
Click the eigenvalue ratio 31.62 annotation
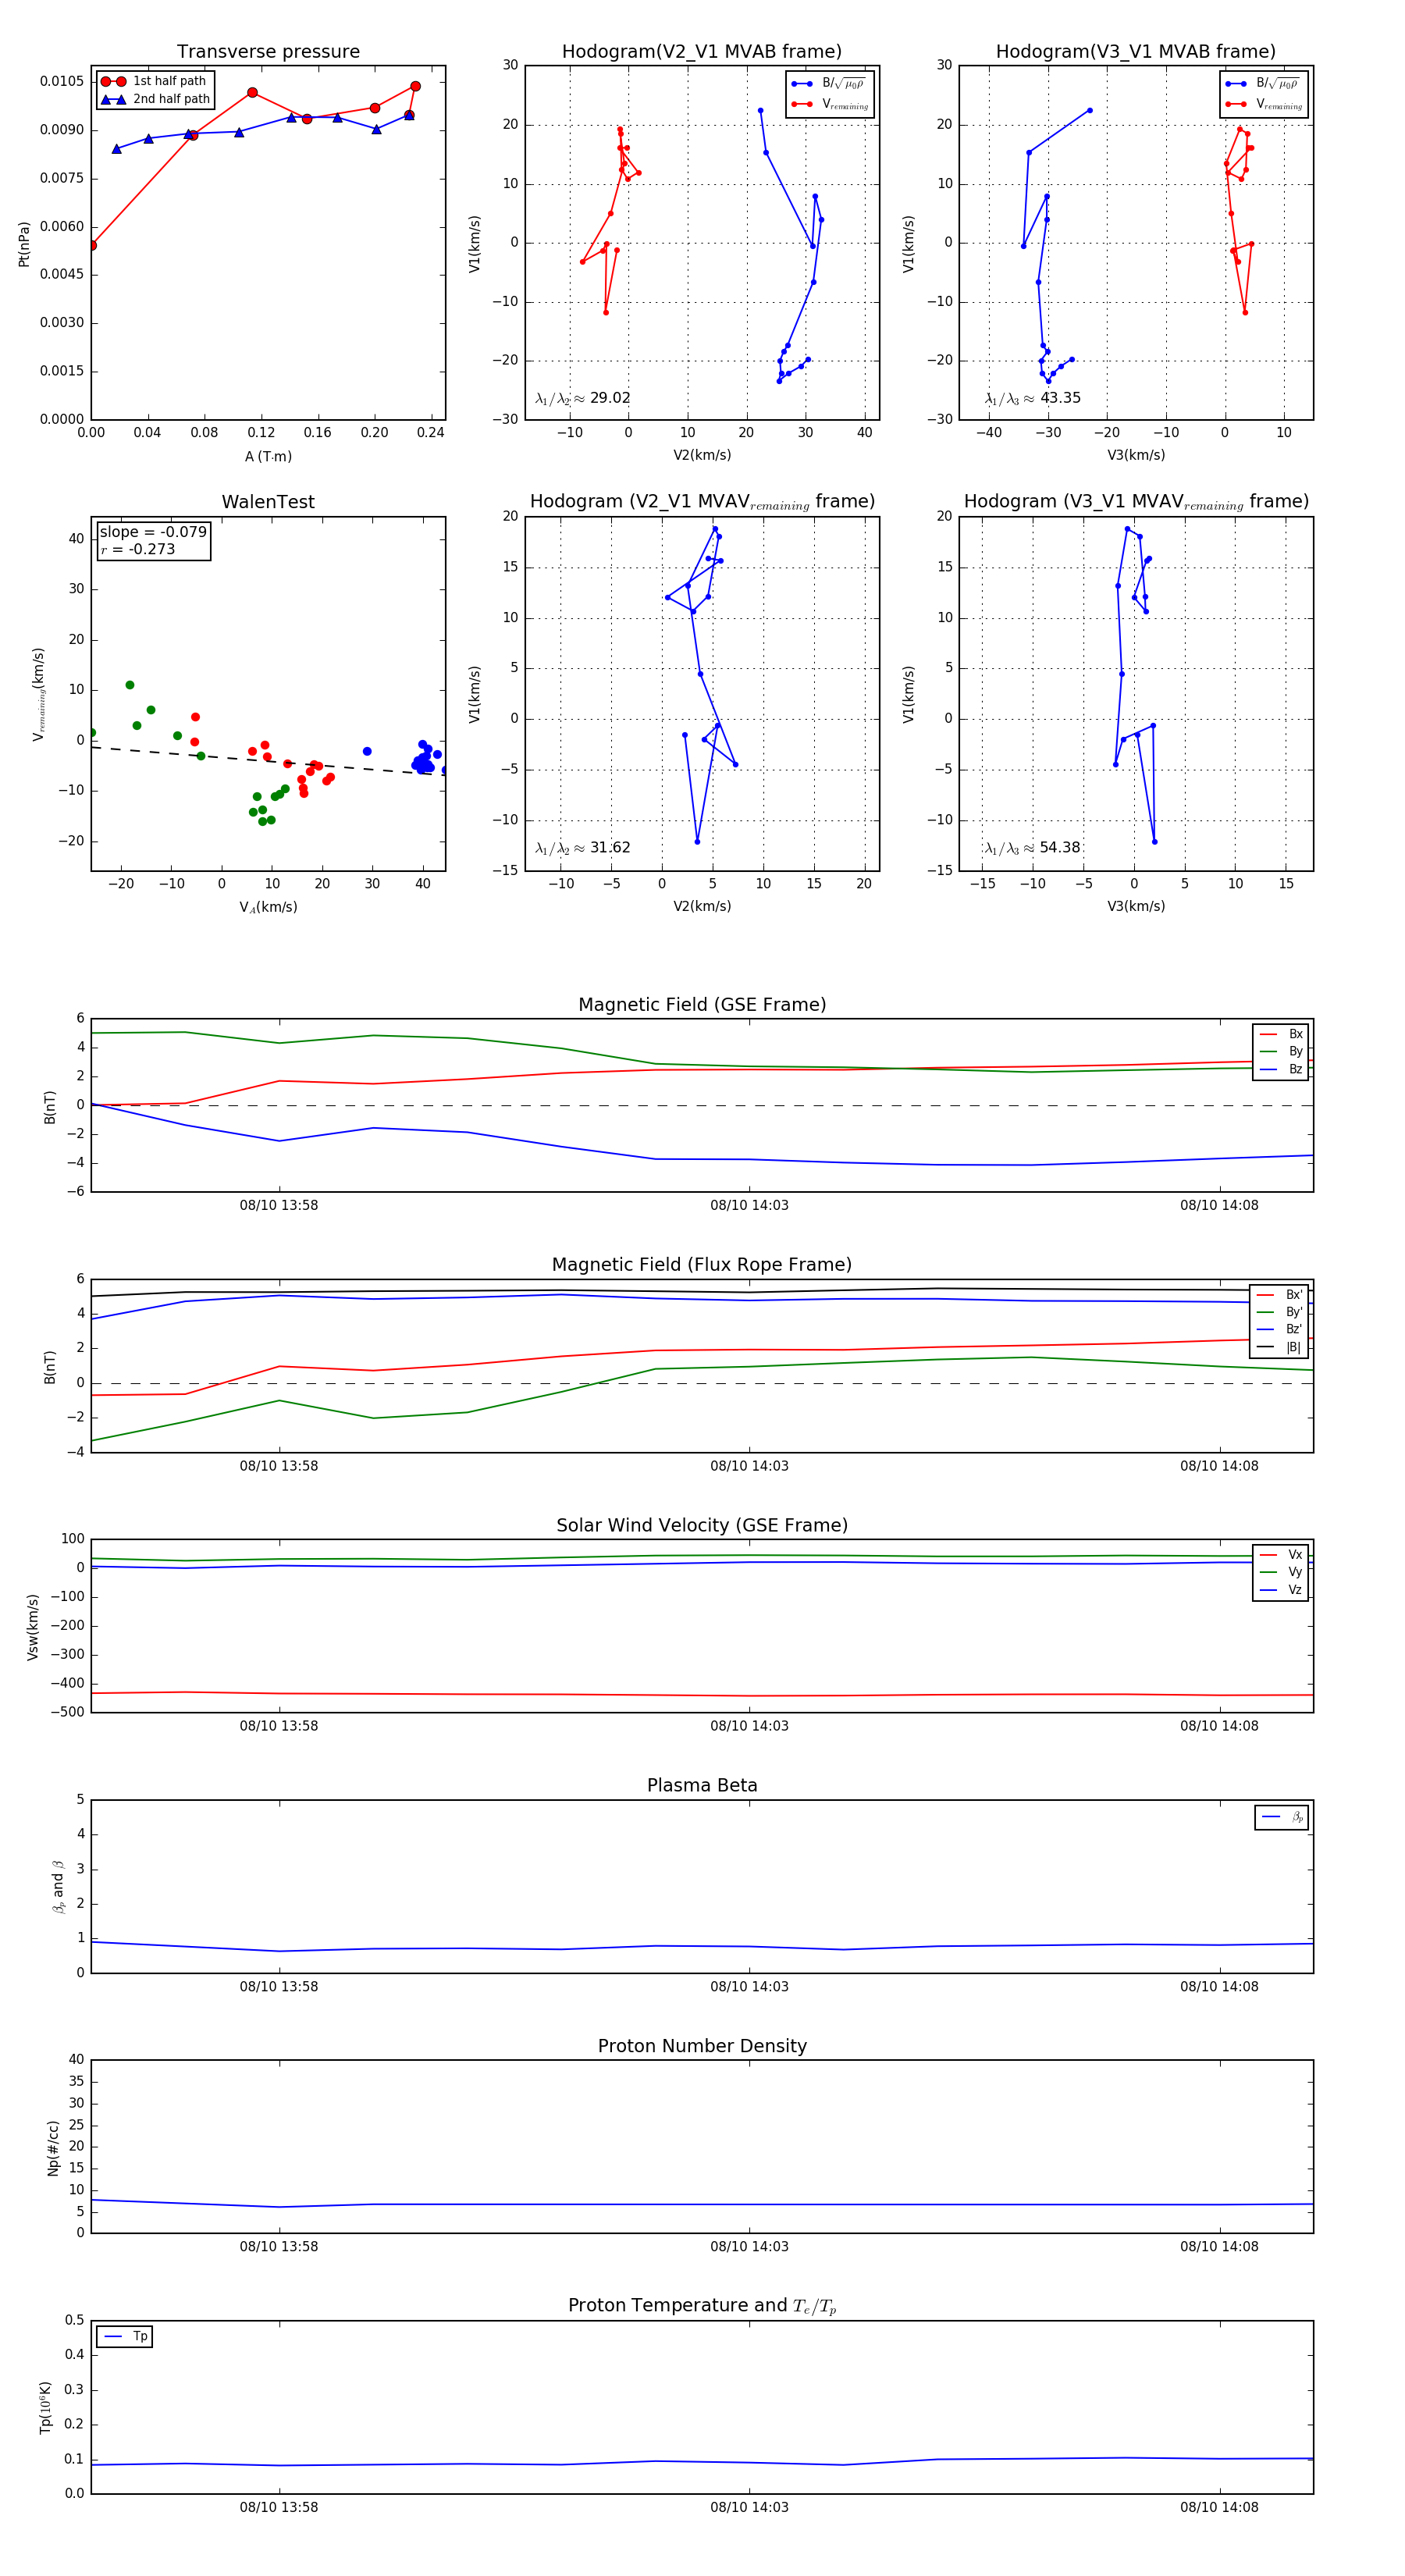pos(583,848)
